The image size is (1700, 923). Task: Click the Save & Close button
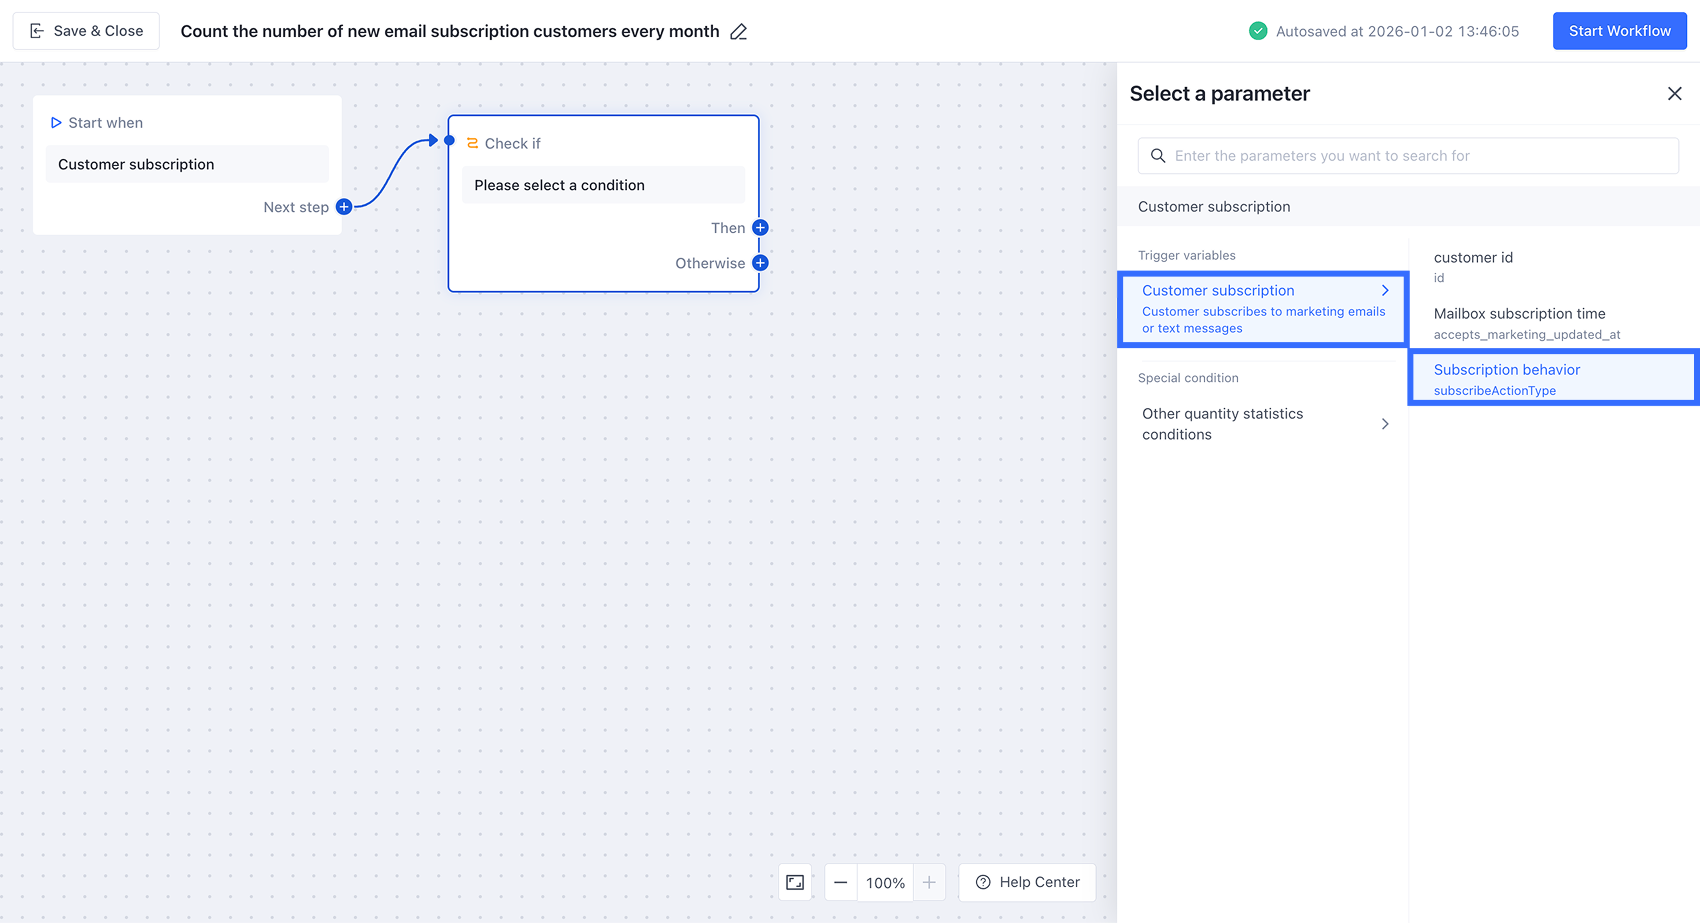86,31
